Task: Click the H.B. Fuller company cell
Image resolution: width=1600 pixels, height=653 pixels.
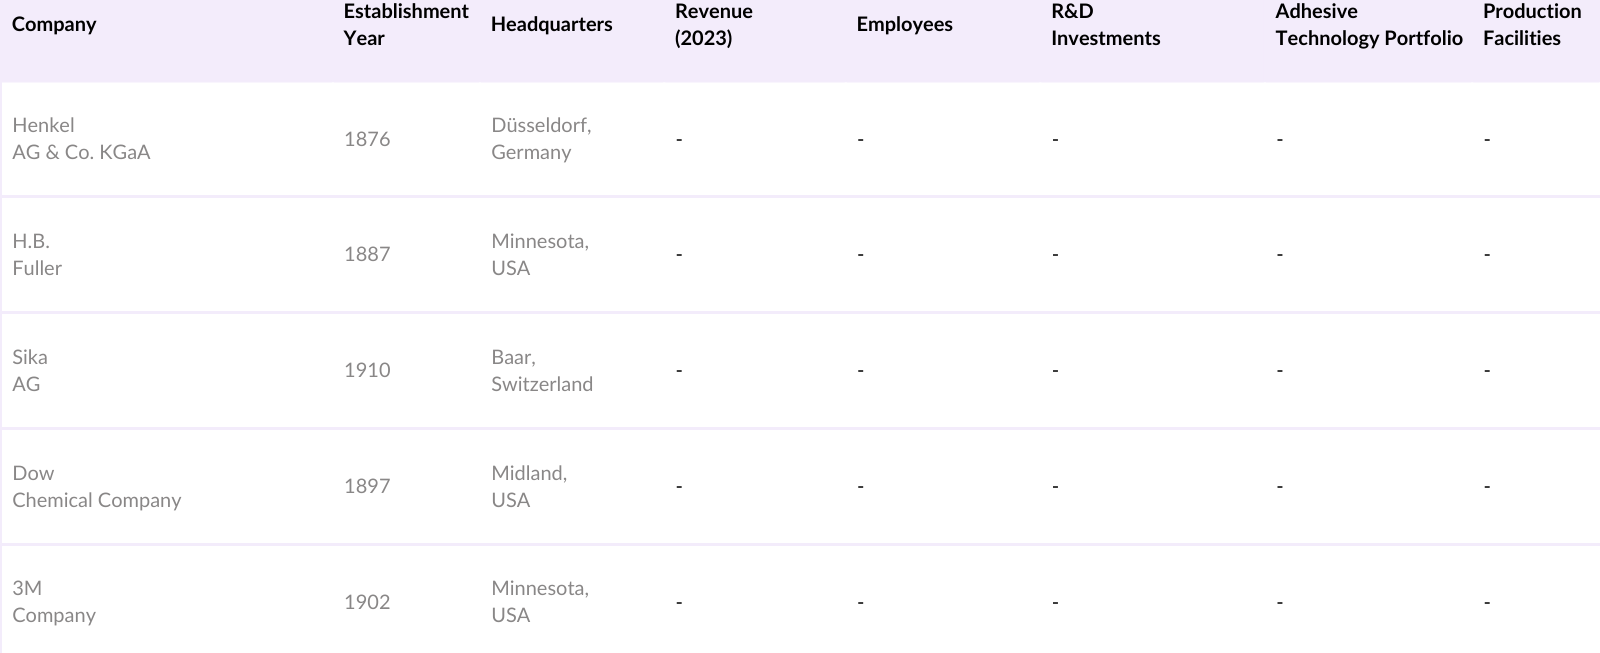Action: point(37,255)
